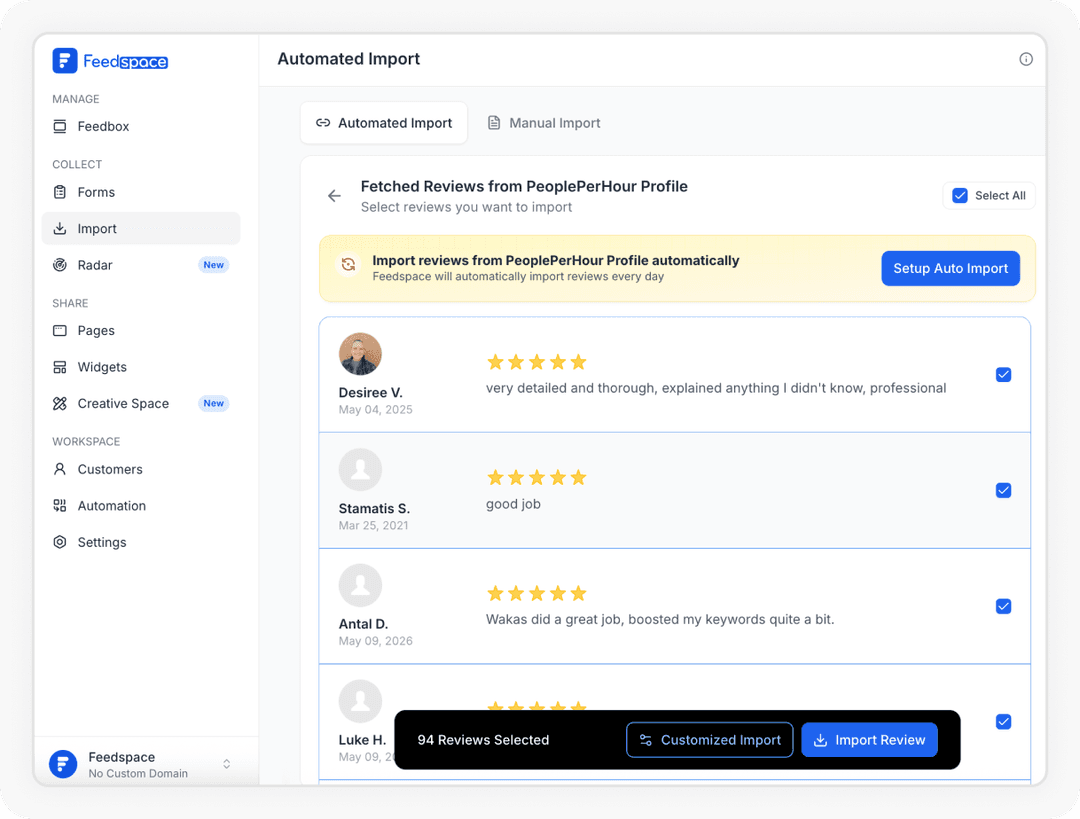1080x819 pixels.
Task: Switch to Automated Import tab
Action: pyautogui.click(x=384, y=123)
